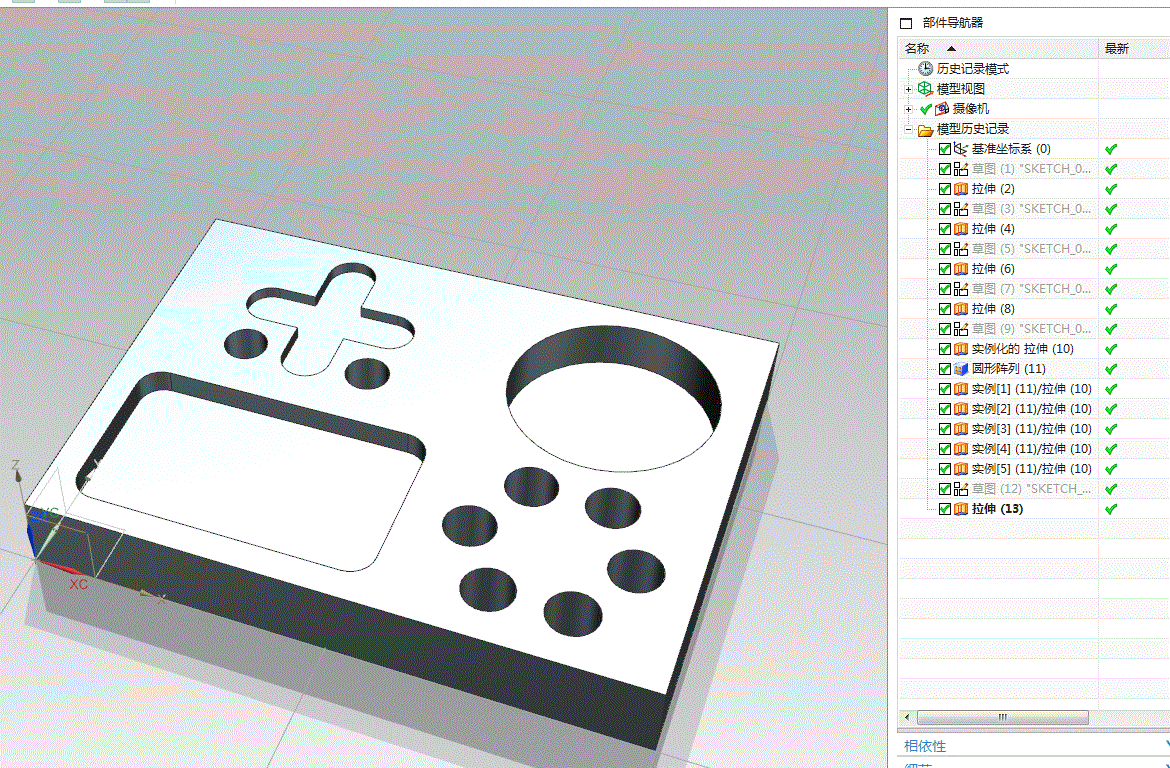The width and height of the screenshot is (1170, 768).
Task: Select the 实例[4] (11)/拉伸 (10) label
Action: pos(1032,449)
